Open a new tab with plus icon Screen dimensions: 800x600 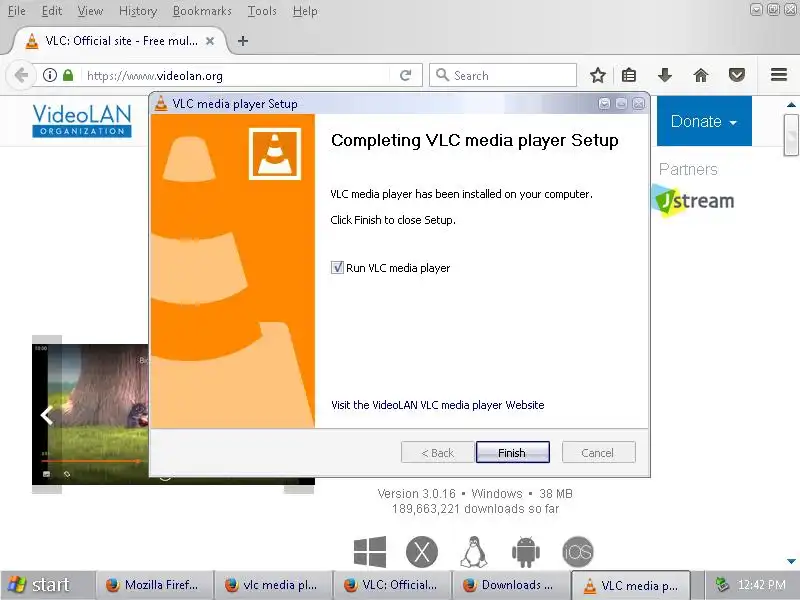243,41
